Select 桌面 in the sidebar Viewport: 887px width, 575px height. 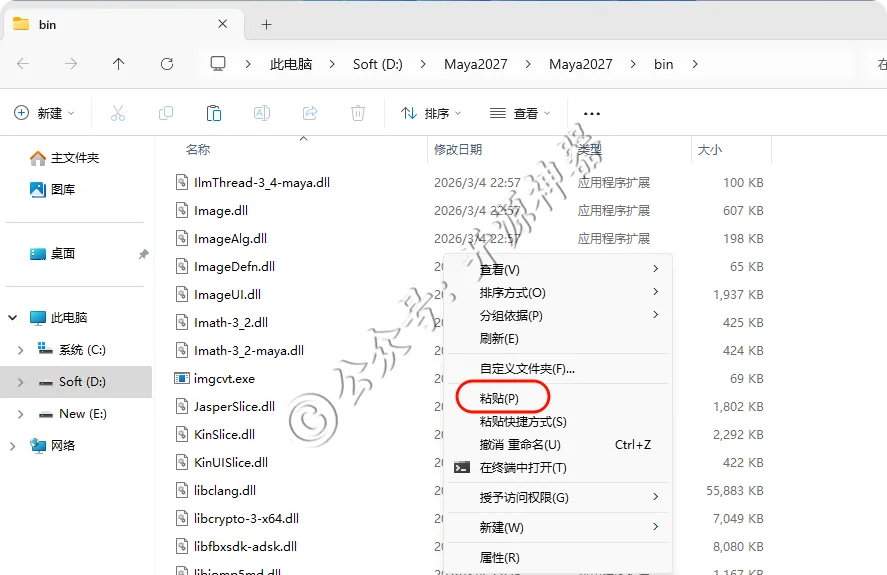53,254
